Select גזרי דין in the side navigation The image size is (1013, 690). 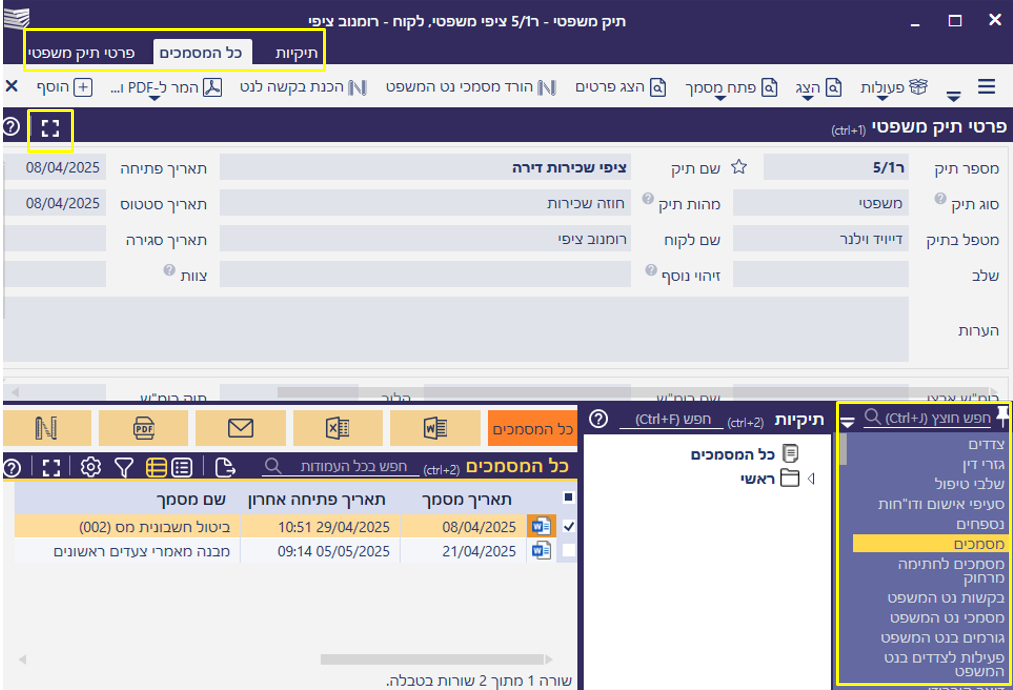click(x=983, y=464)
